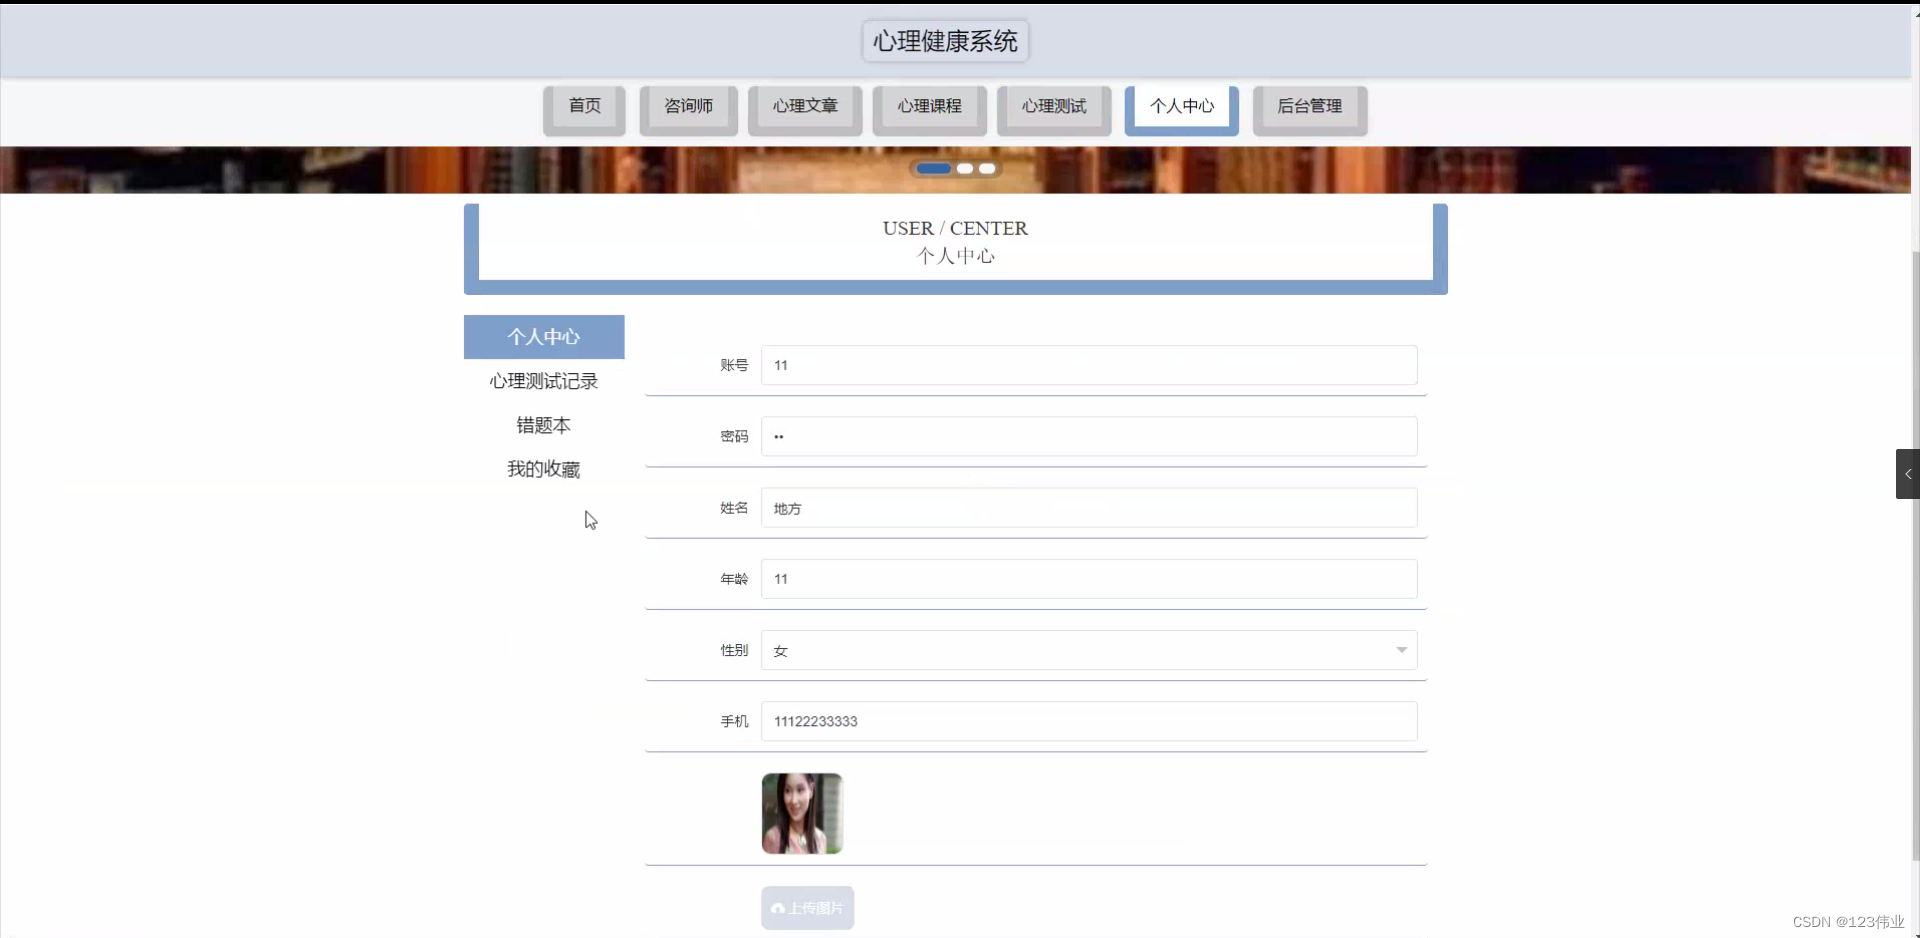Screen dimensions: 1920x938
Task: Click the profile avatar photo
Action: point(802,813)
